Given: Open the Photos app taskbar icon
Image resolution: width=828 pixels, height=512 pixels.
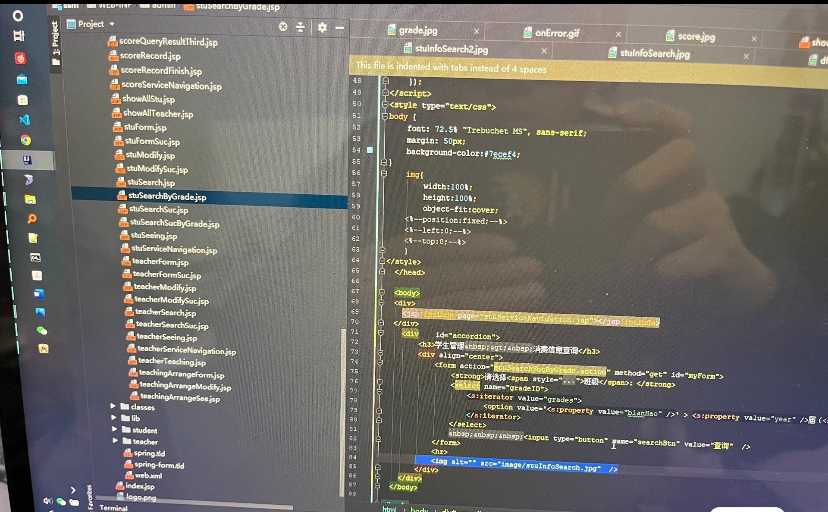Looking at the screenshot, I should pos(40,312).
